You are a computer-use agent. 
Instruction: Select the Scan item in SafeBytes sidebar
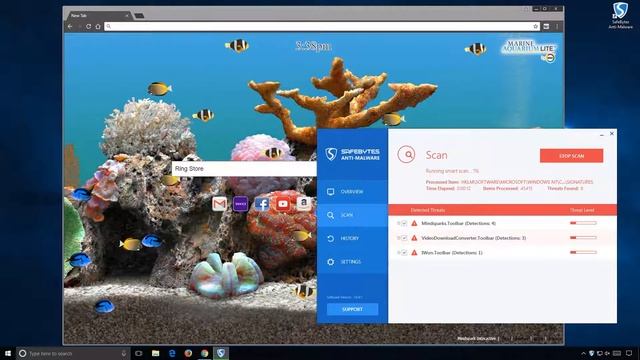[x=352, y=215]
